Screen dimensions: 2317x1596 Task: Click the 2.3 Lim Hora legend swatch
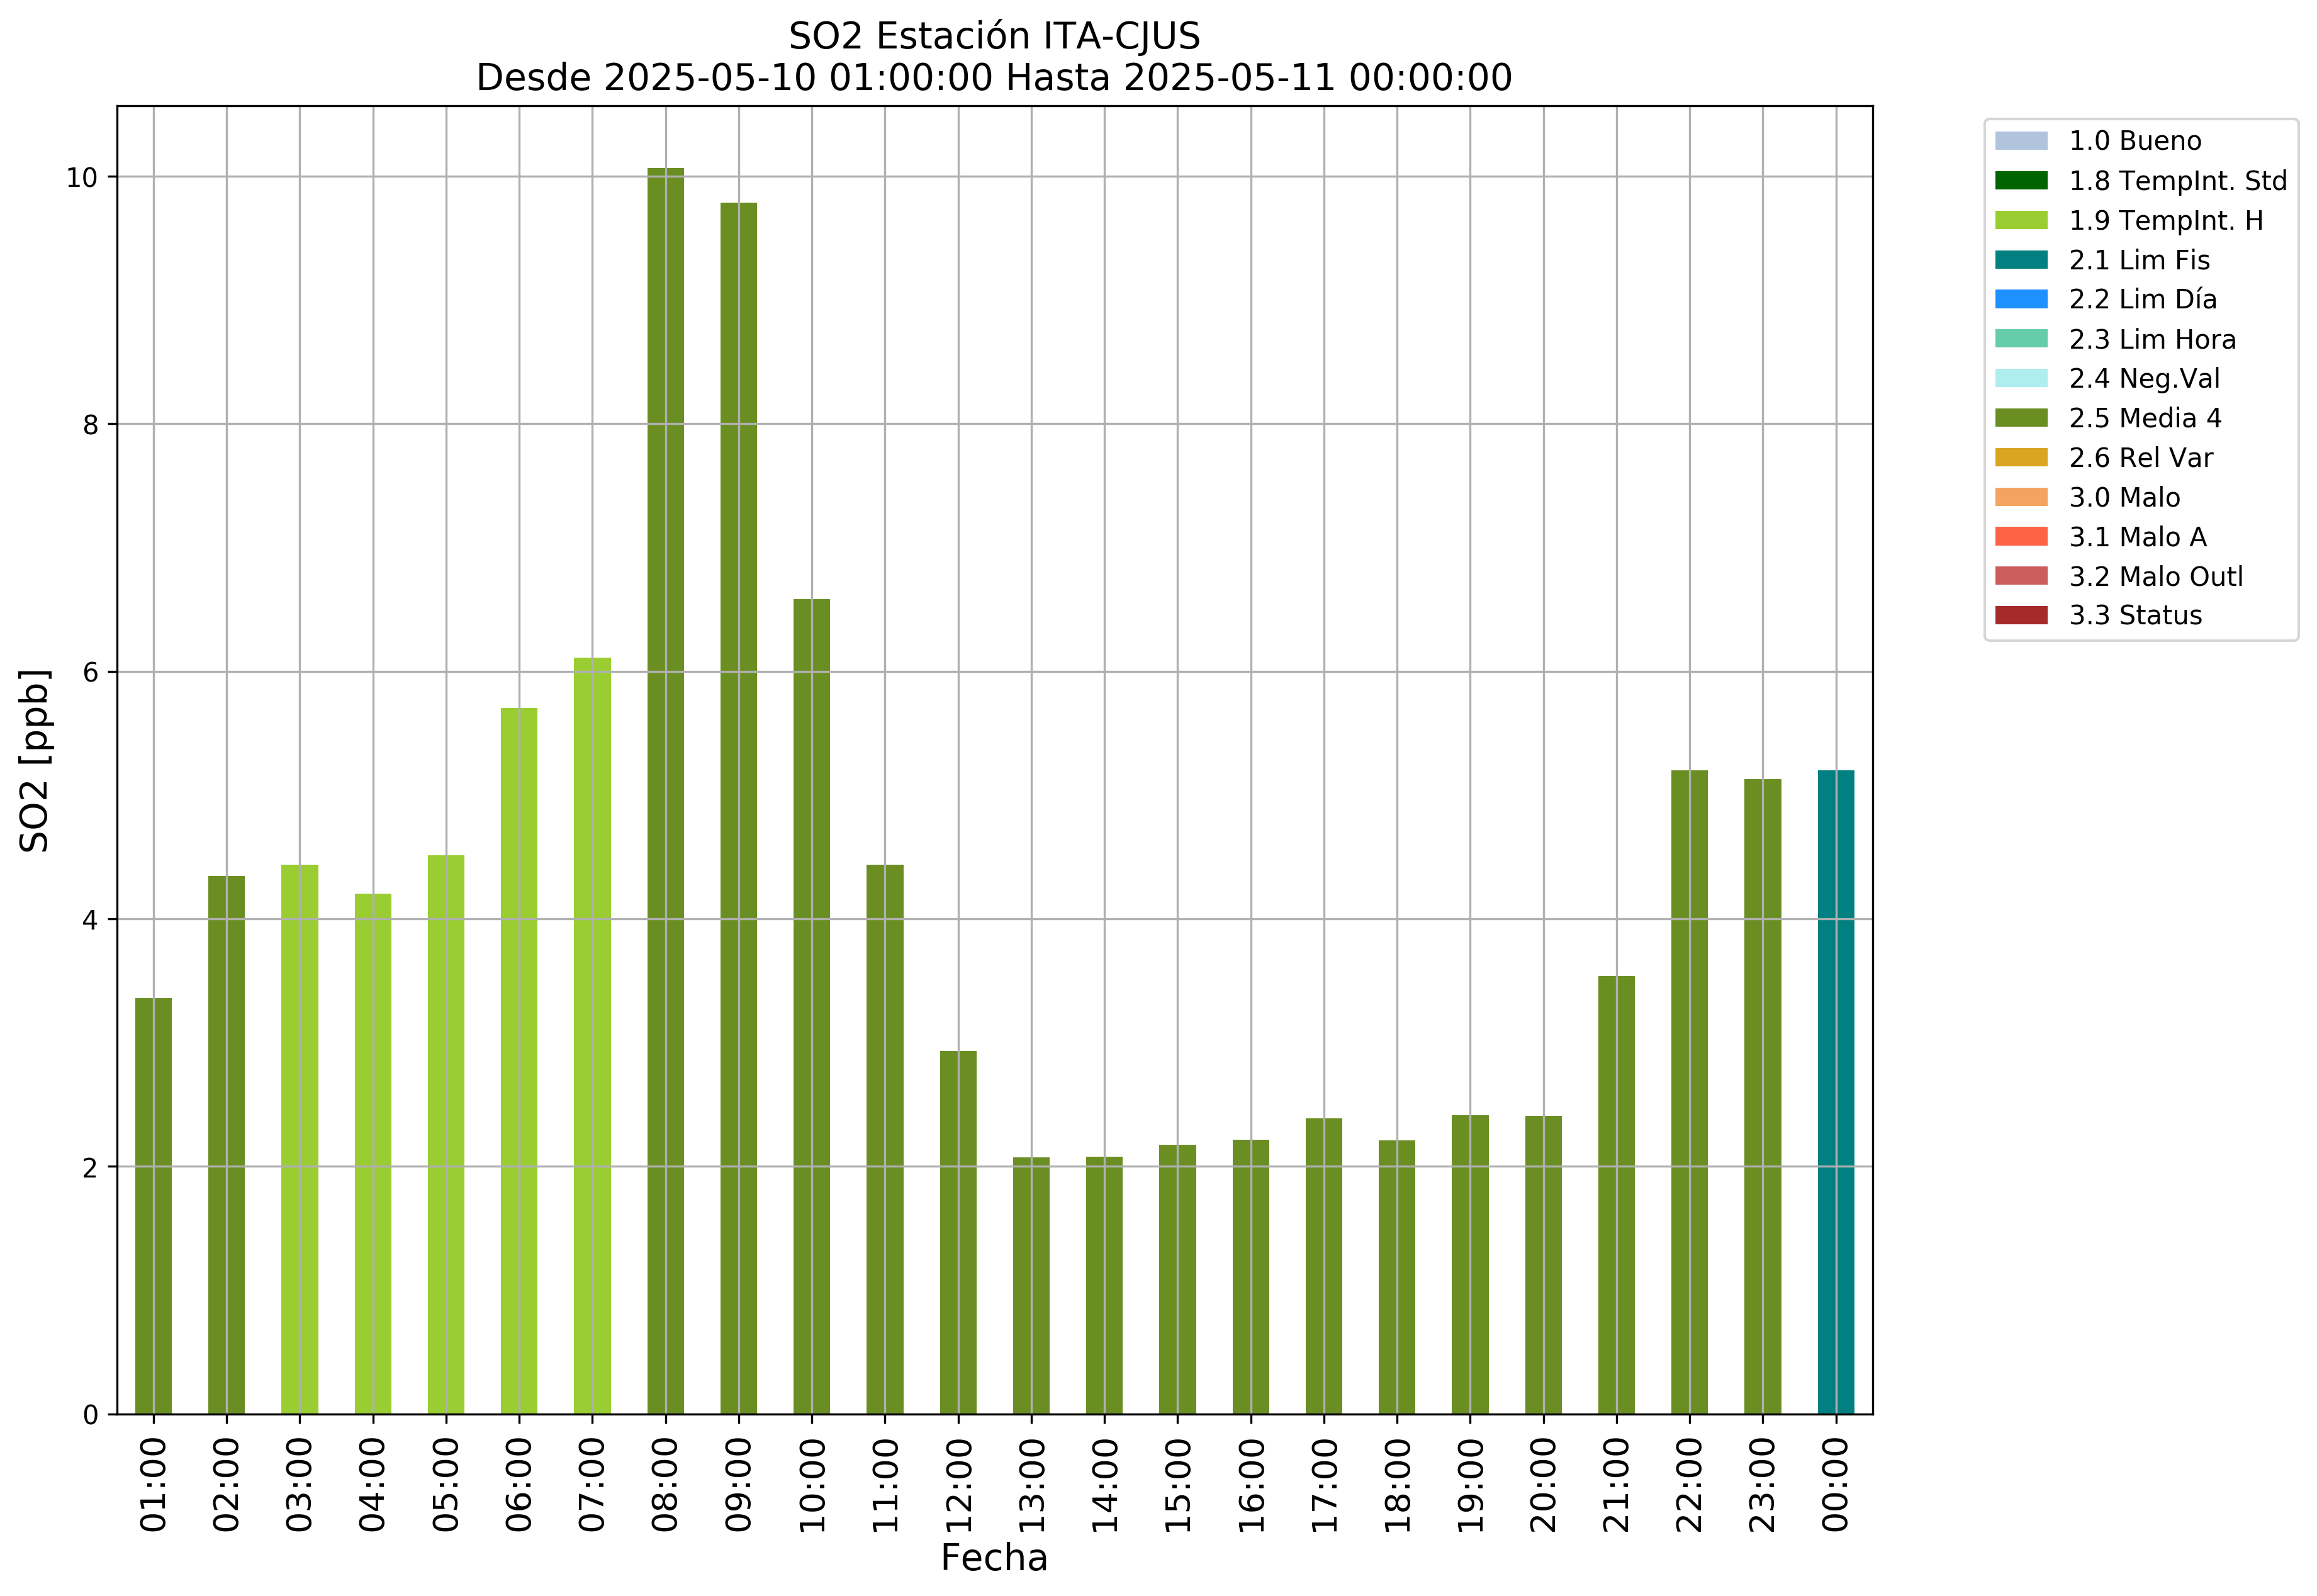pos(2020,339)
